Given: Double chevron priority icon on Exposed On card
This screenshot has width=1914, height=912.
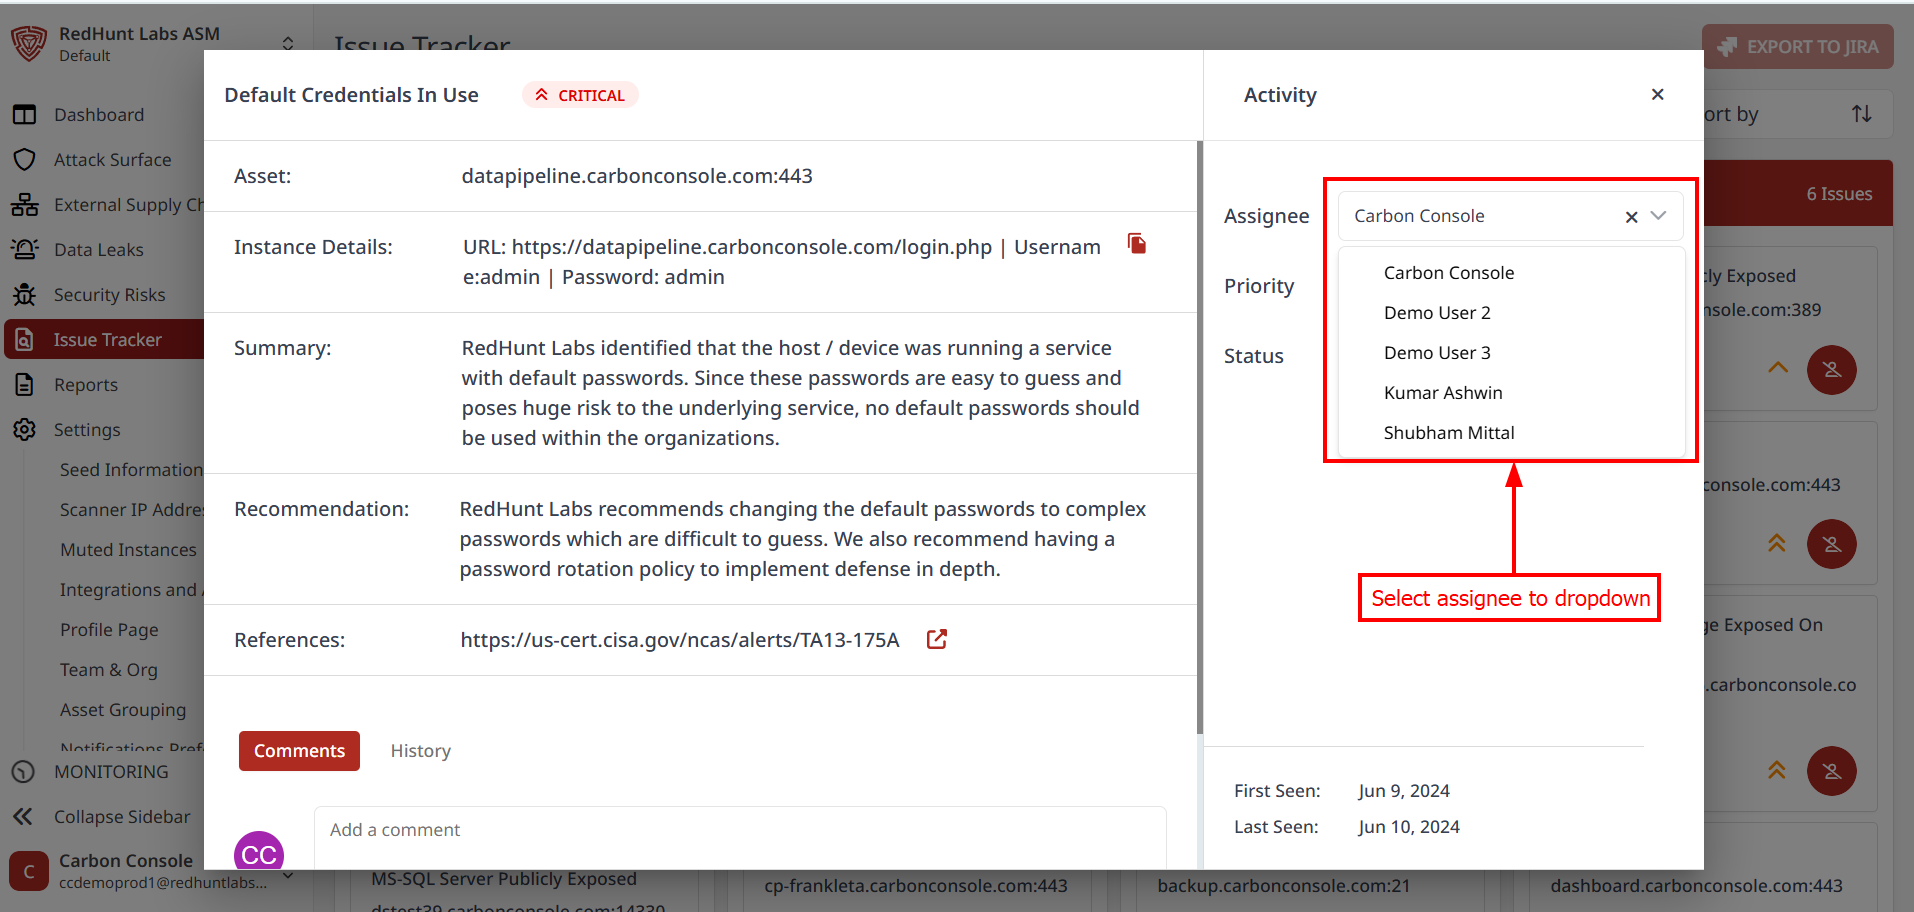Looking at the screenshot, I should pyautogui.click(x=1776, y=770).
